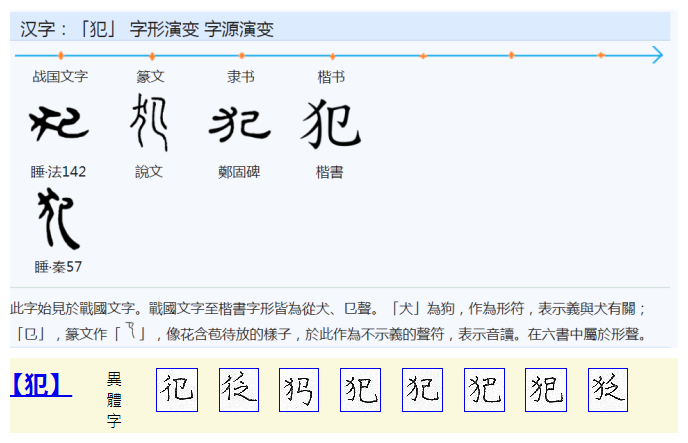The height and width of the screenshot is (443, 688).
Task: Select the first variant box with 礻-like radical
Action: tap(177, 390)
